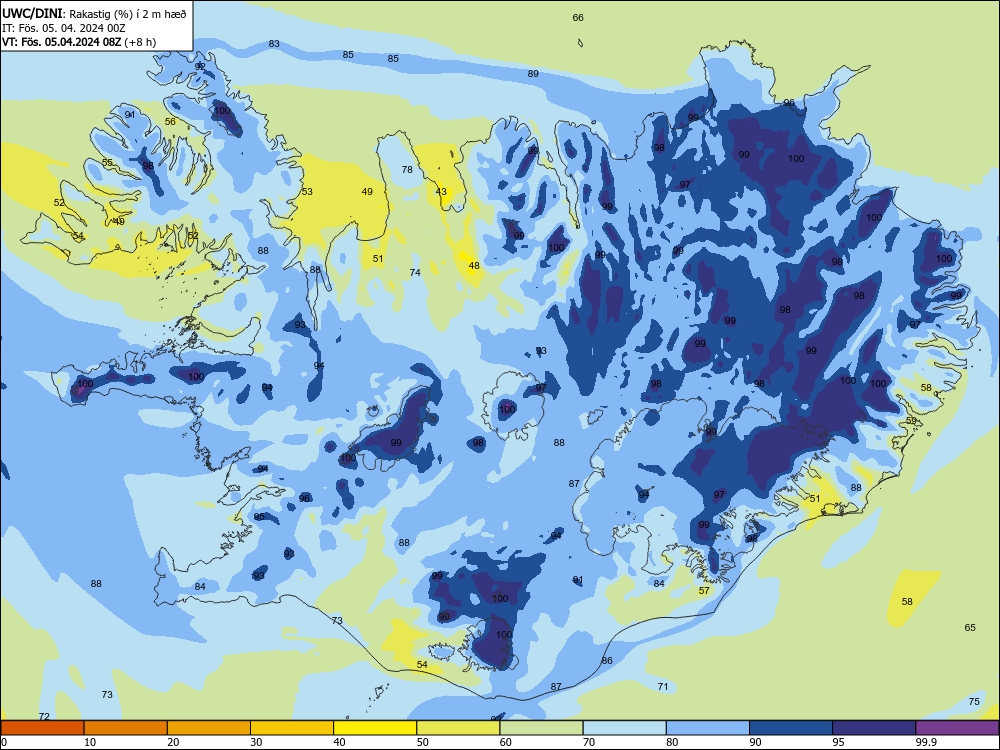Click the bright yellow 40–50 legend swatch
1000x750 pixels.
[375, 728]
